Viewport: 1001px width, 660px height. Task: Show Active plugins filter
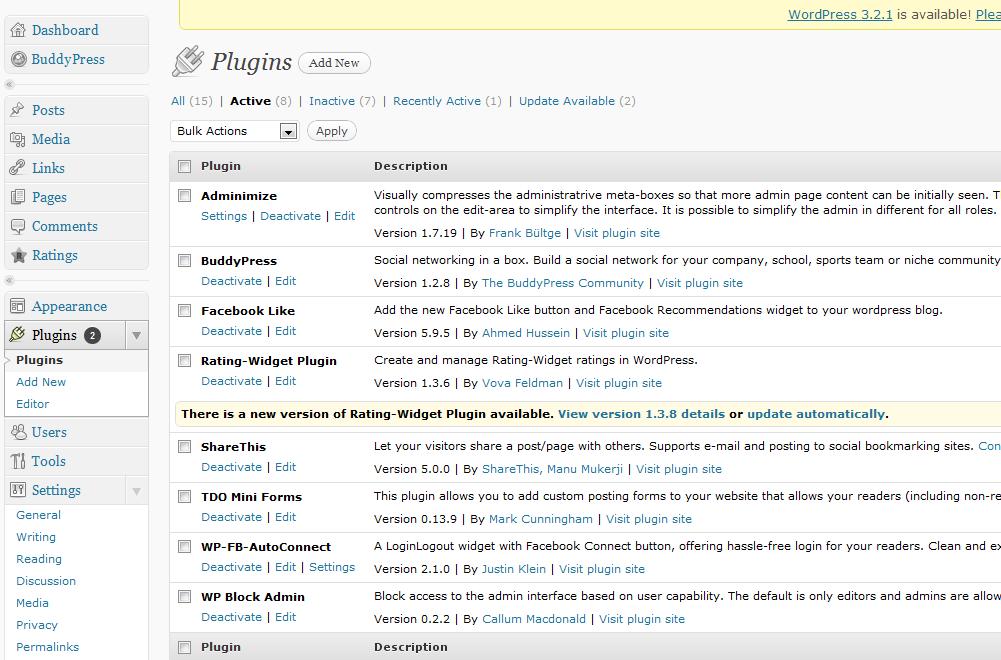click(250, 101)
